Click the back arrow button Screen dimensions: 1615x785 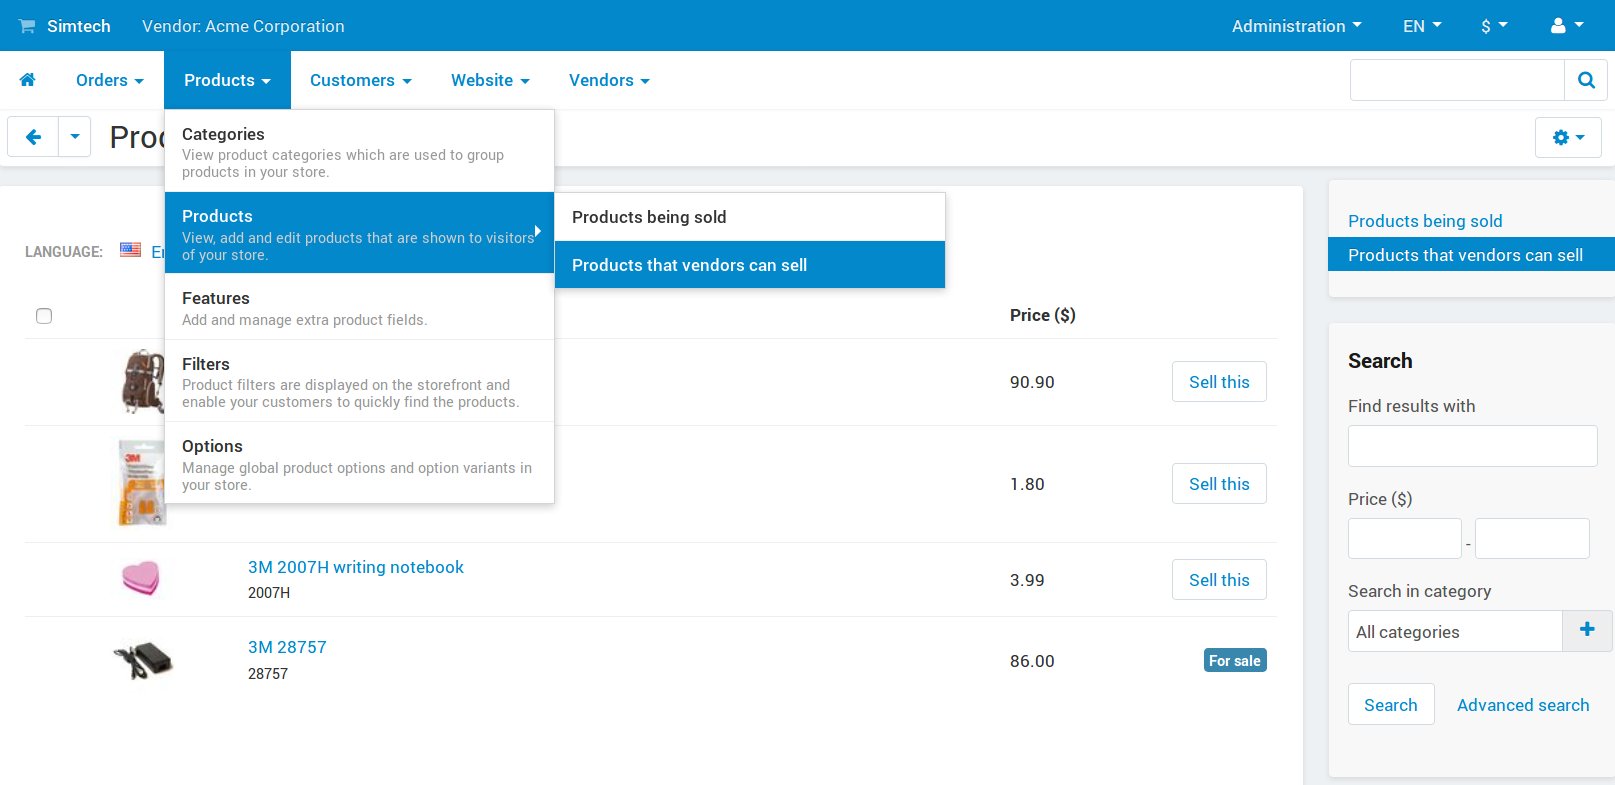click(x=33, y=137)
